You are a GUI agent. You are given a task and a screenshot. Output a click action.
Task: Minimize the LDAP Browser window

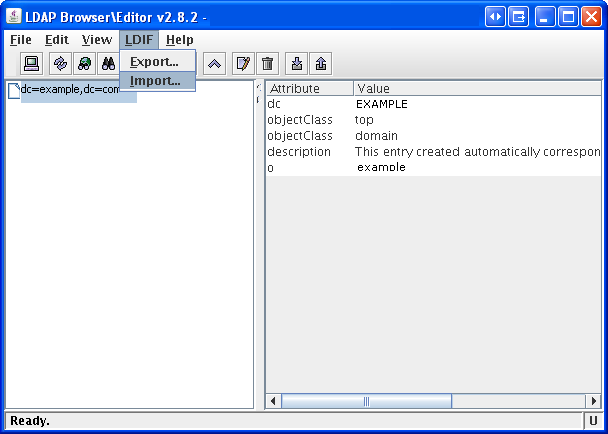[545, 17]
